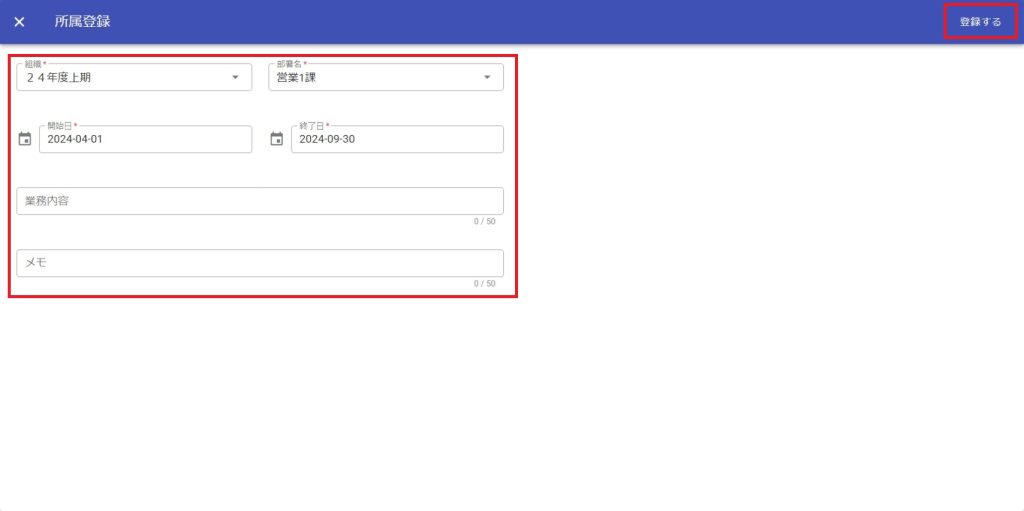Click the 0 / 50 counter under メモ

click(484, 284)
